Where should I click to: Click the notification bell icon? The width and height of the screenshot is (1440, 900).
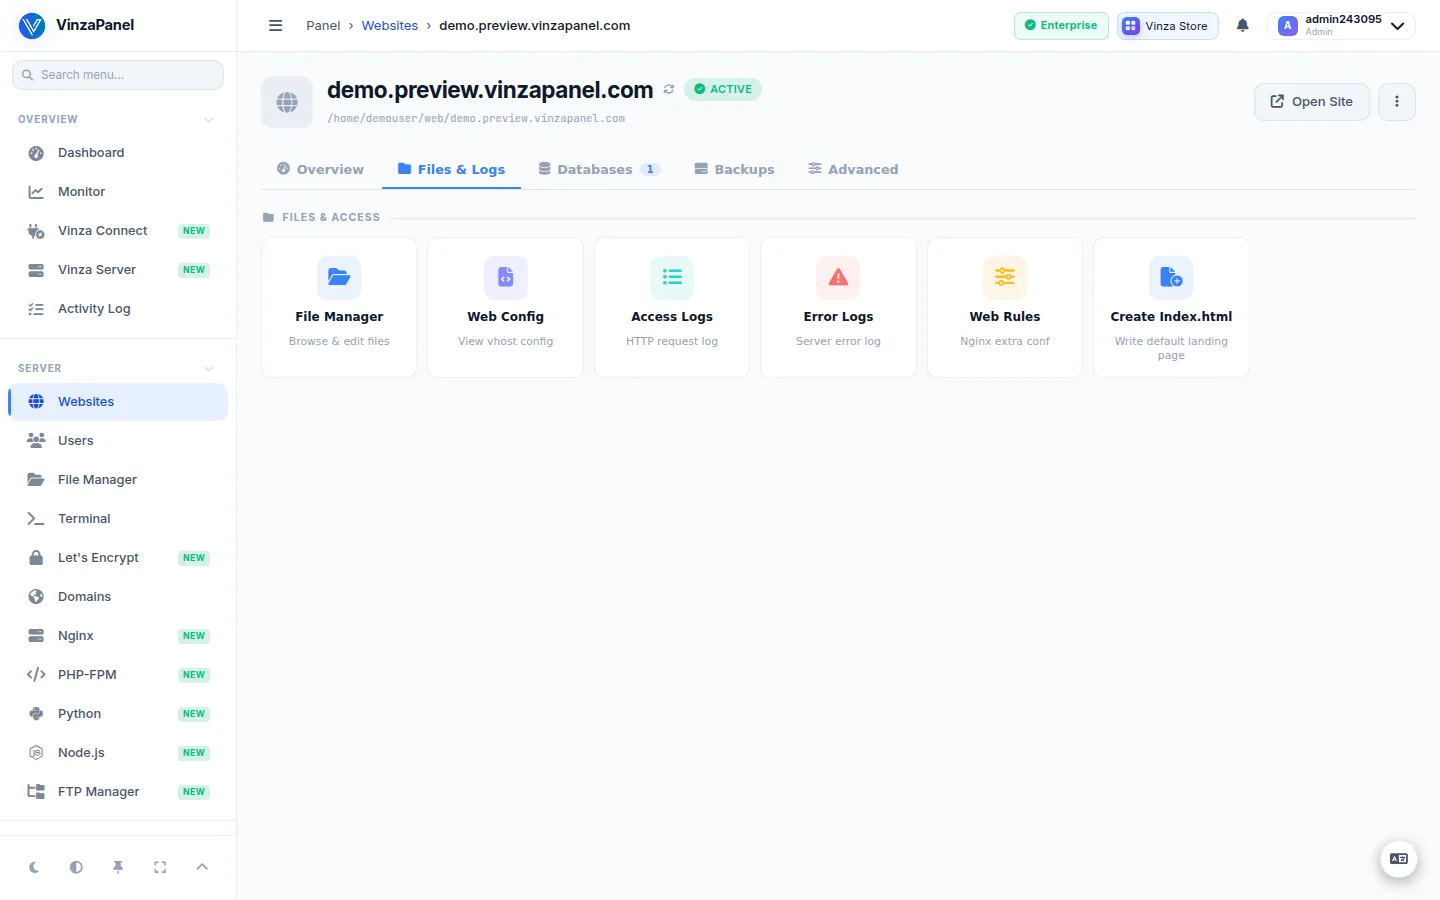(x=1242, y=26)
